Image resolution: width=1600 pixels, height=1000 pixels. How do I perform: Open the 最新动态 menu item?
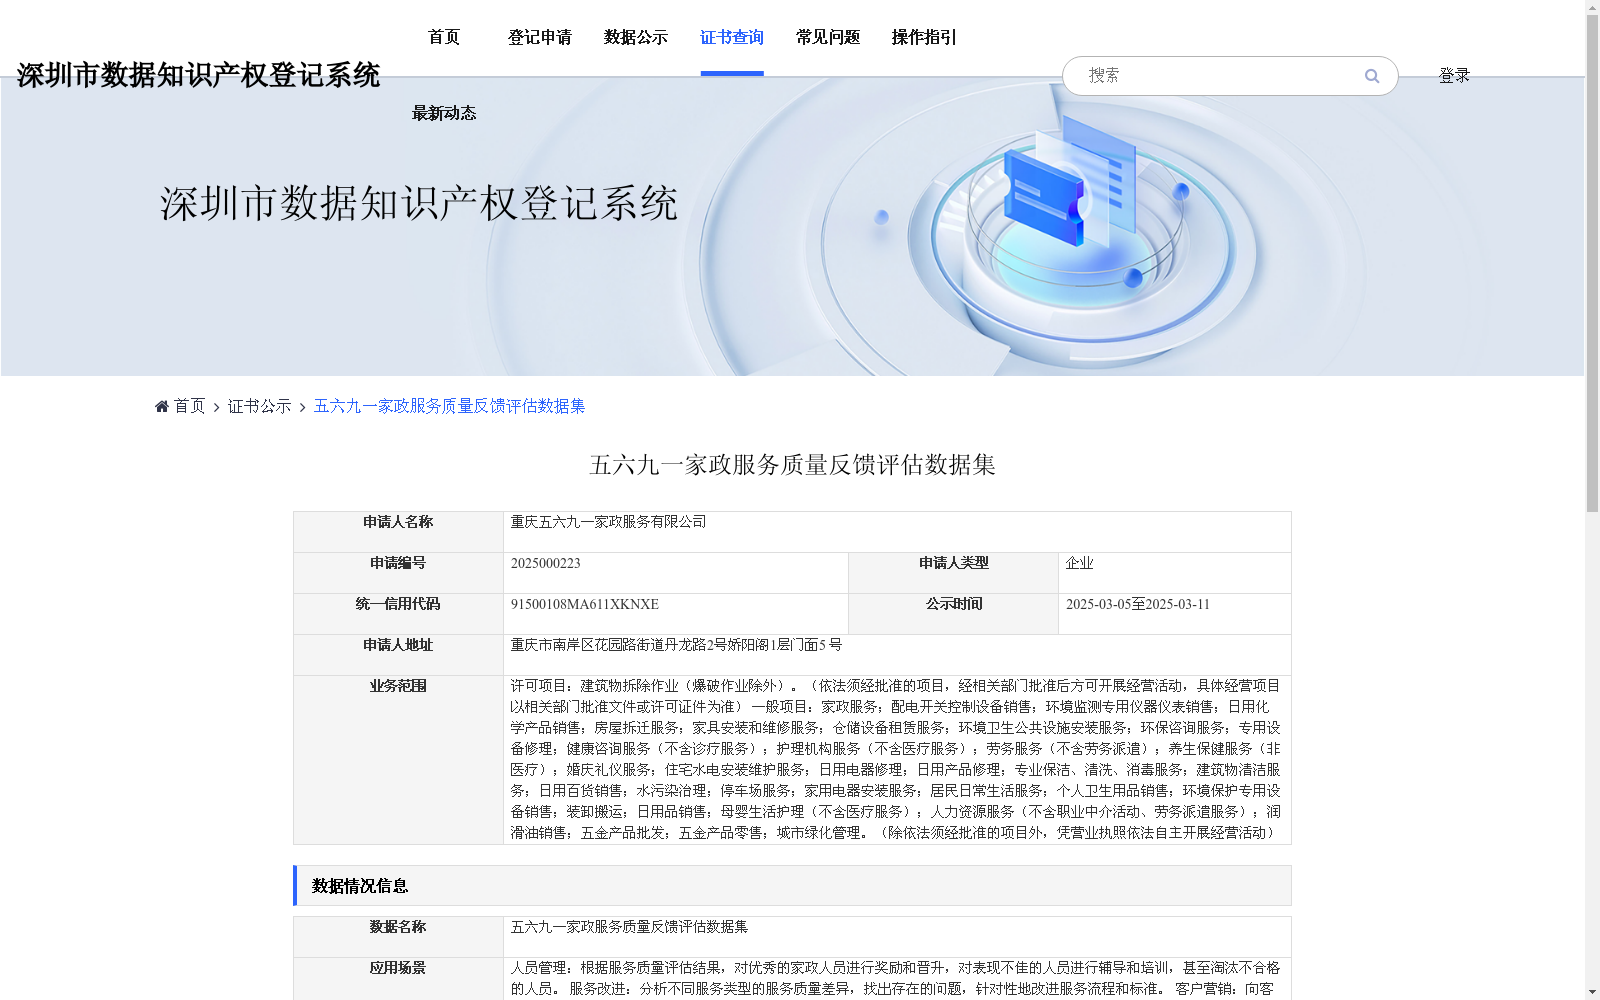(444, 114)
